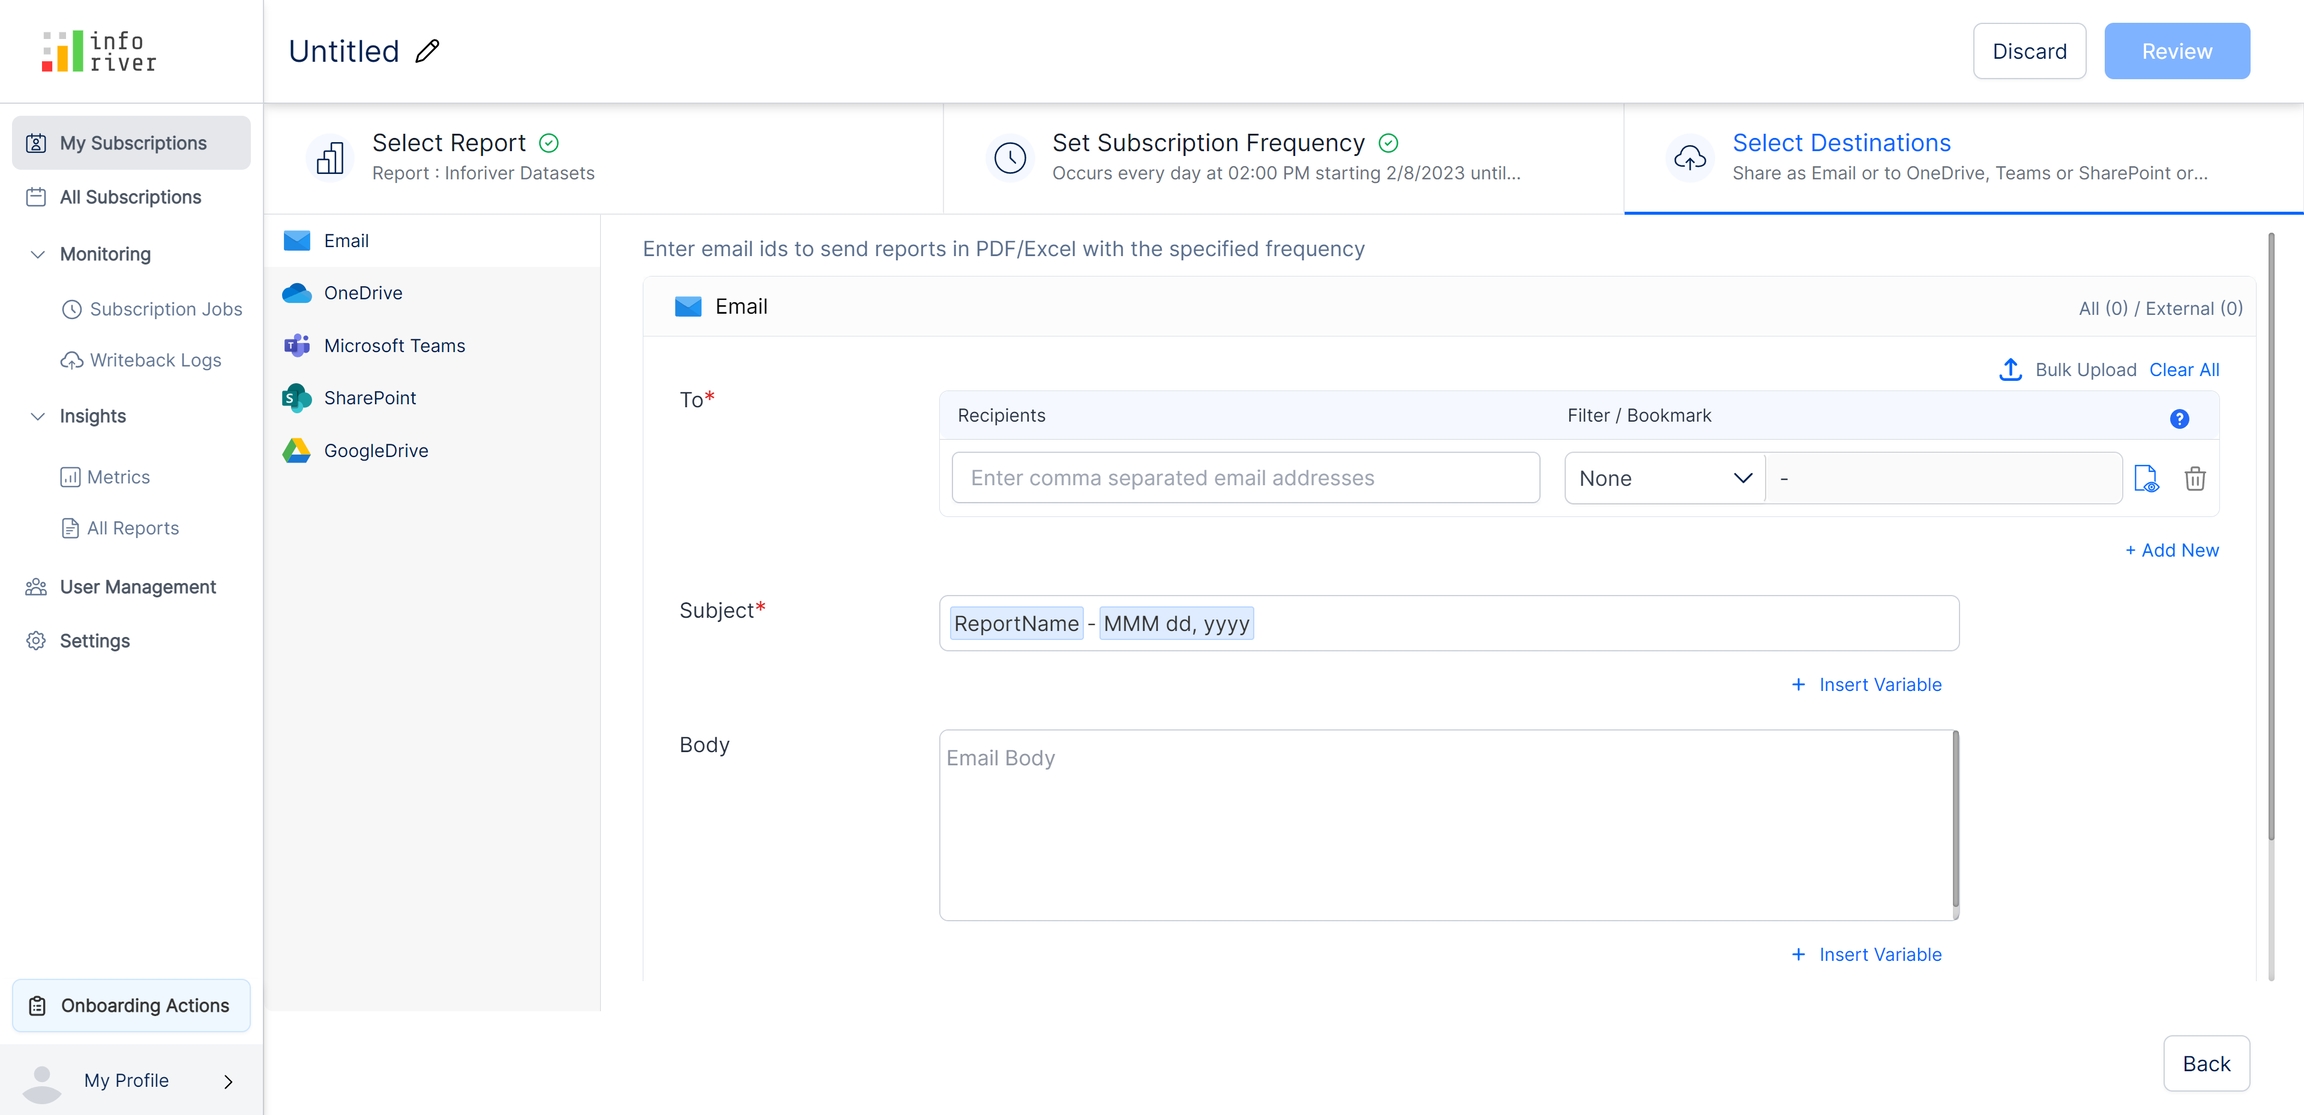Viewport: 2304px width, 1115px height.
Task: Open the blue help question mark icon
Action: [x=2179, y=419]
